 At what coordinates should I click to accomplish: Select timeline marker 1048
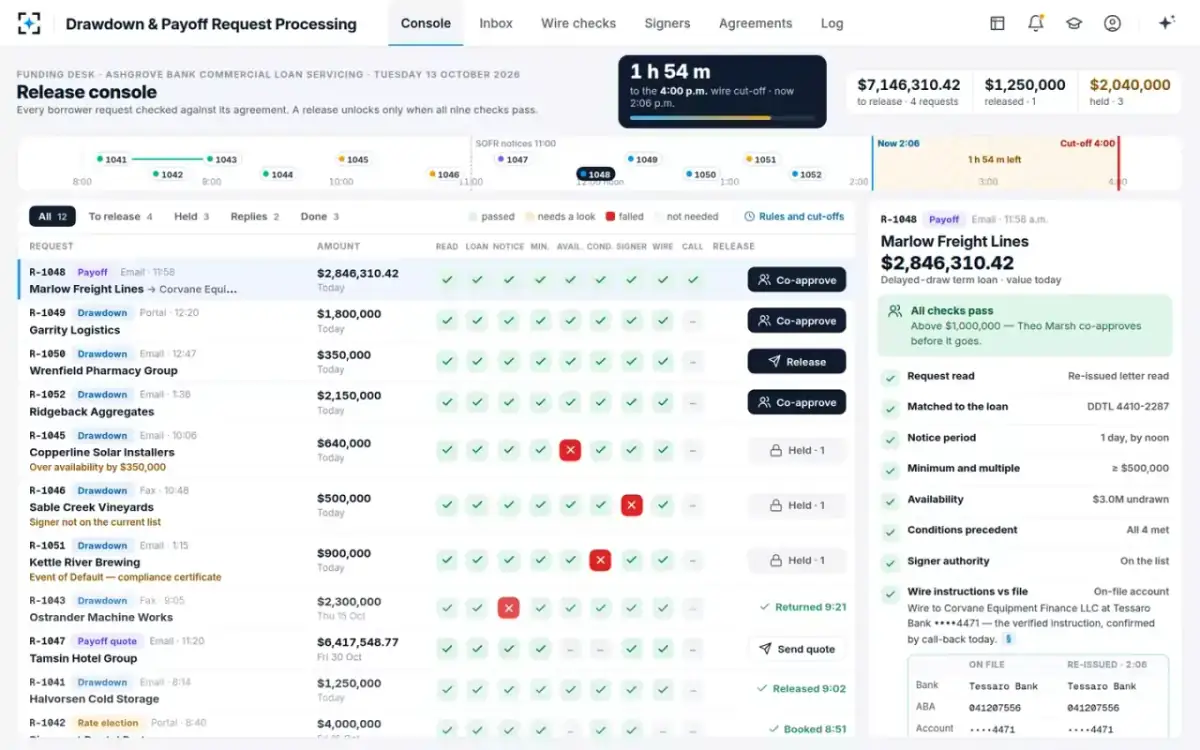click(595, 174)
